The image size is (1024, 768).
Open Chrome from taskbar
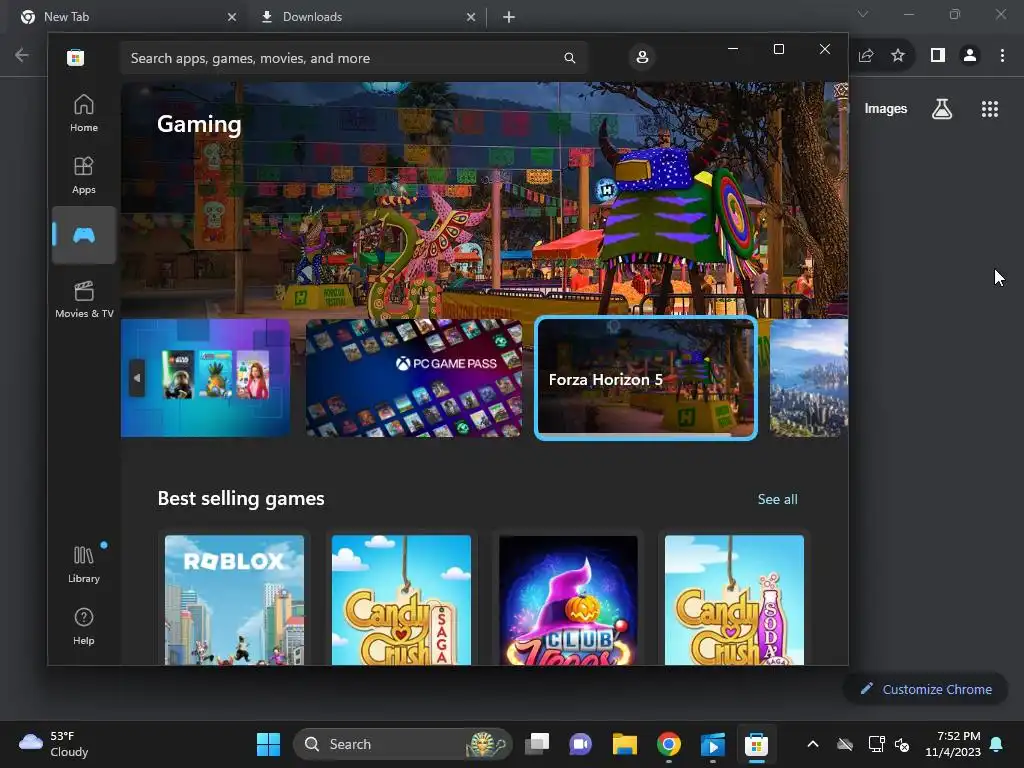coord(669,744)
